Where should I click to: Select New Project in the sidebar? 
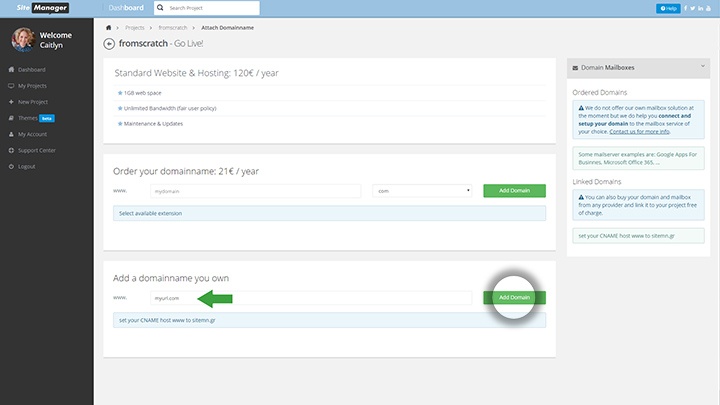point(33,102)
